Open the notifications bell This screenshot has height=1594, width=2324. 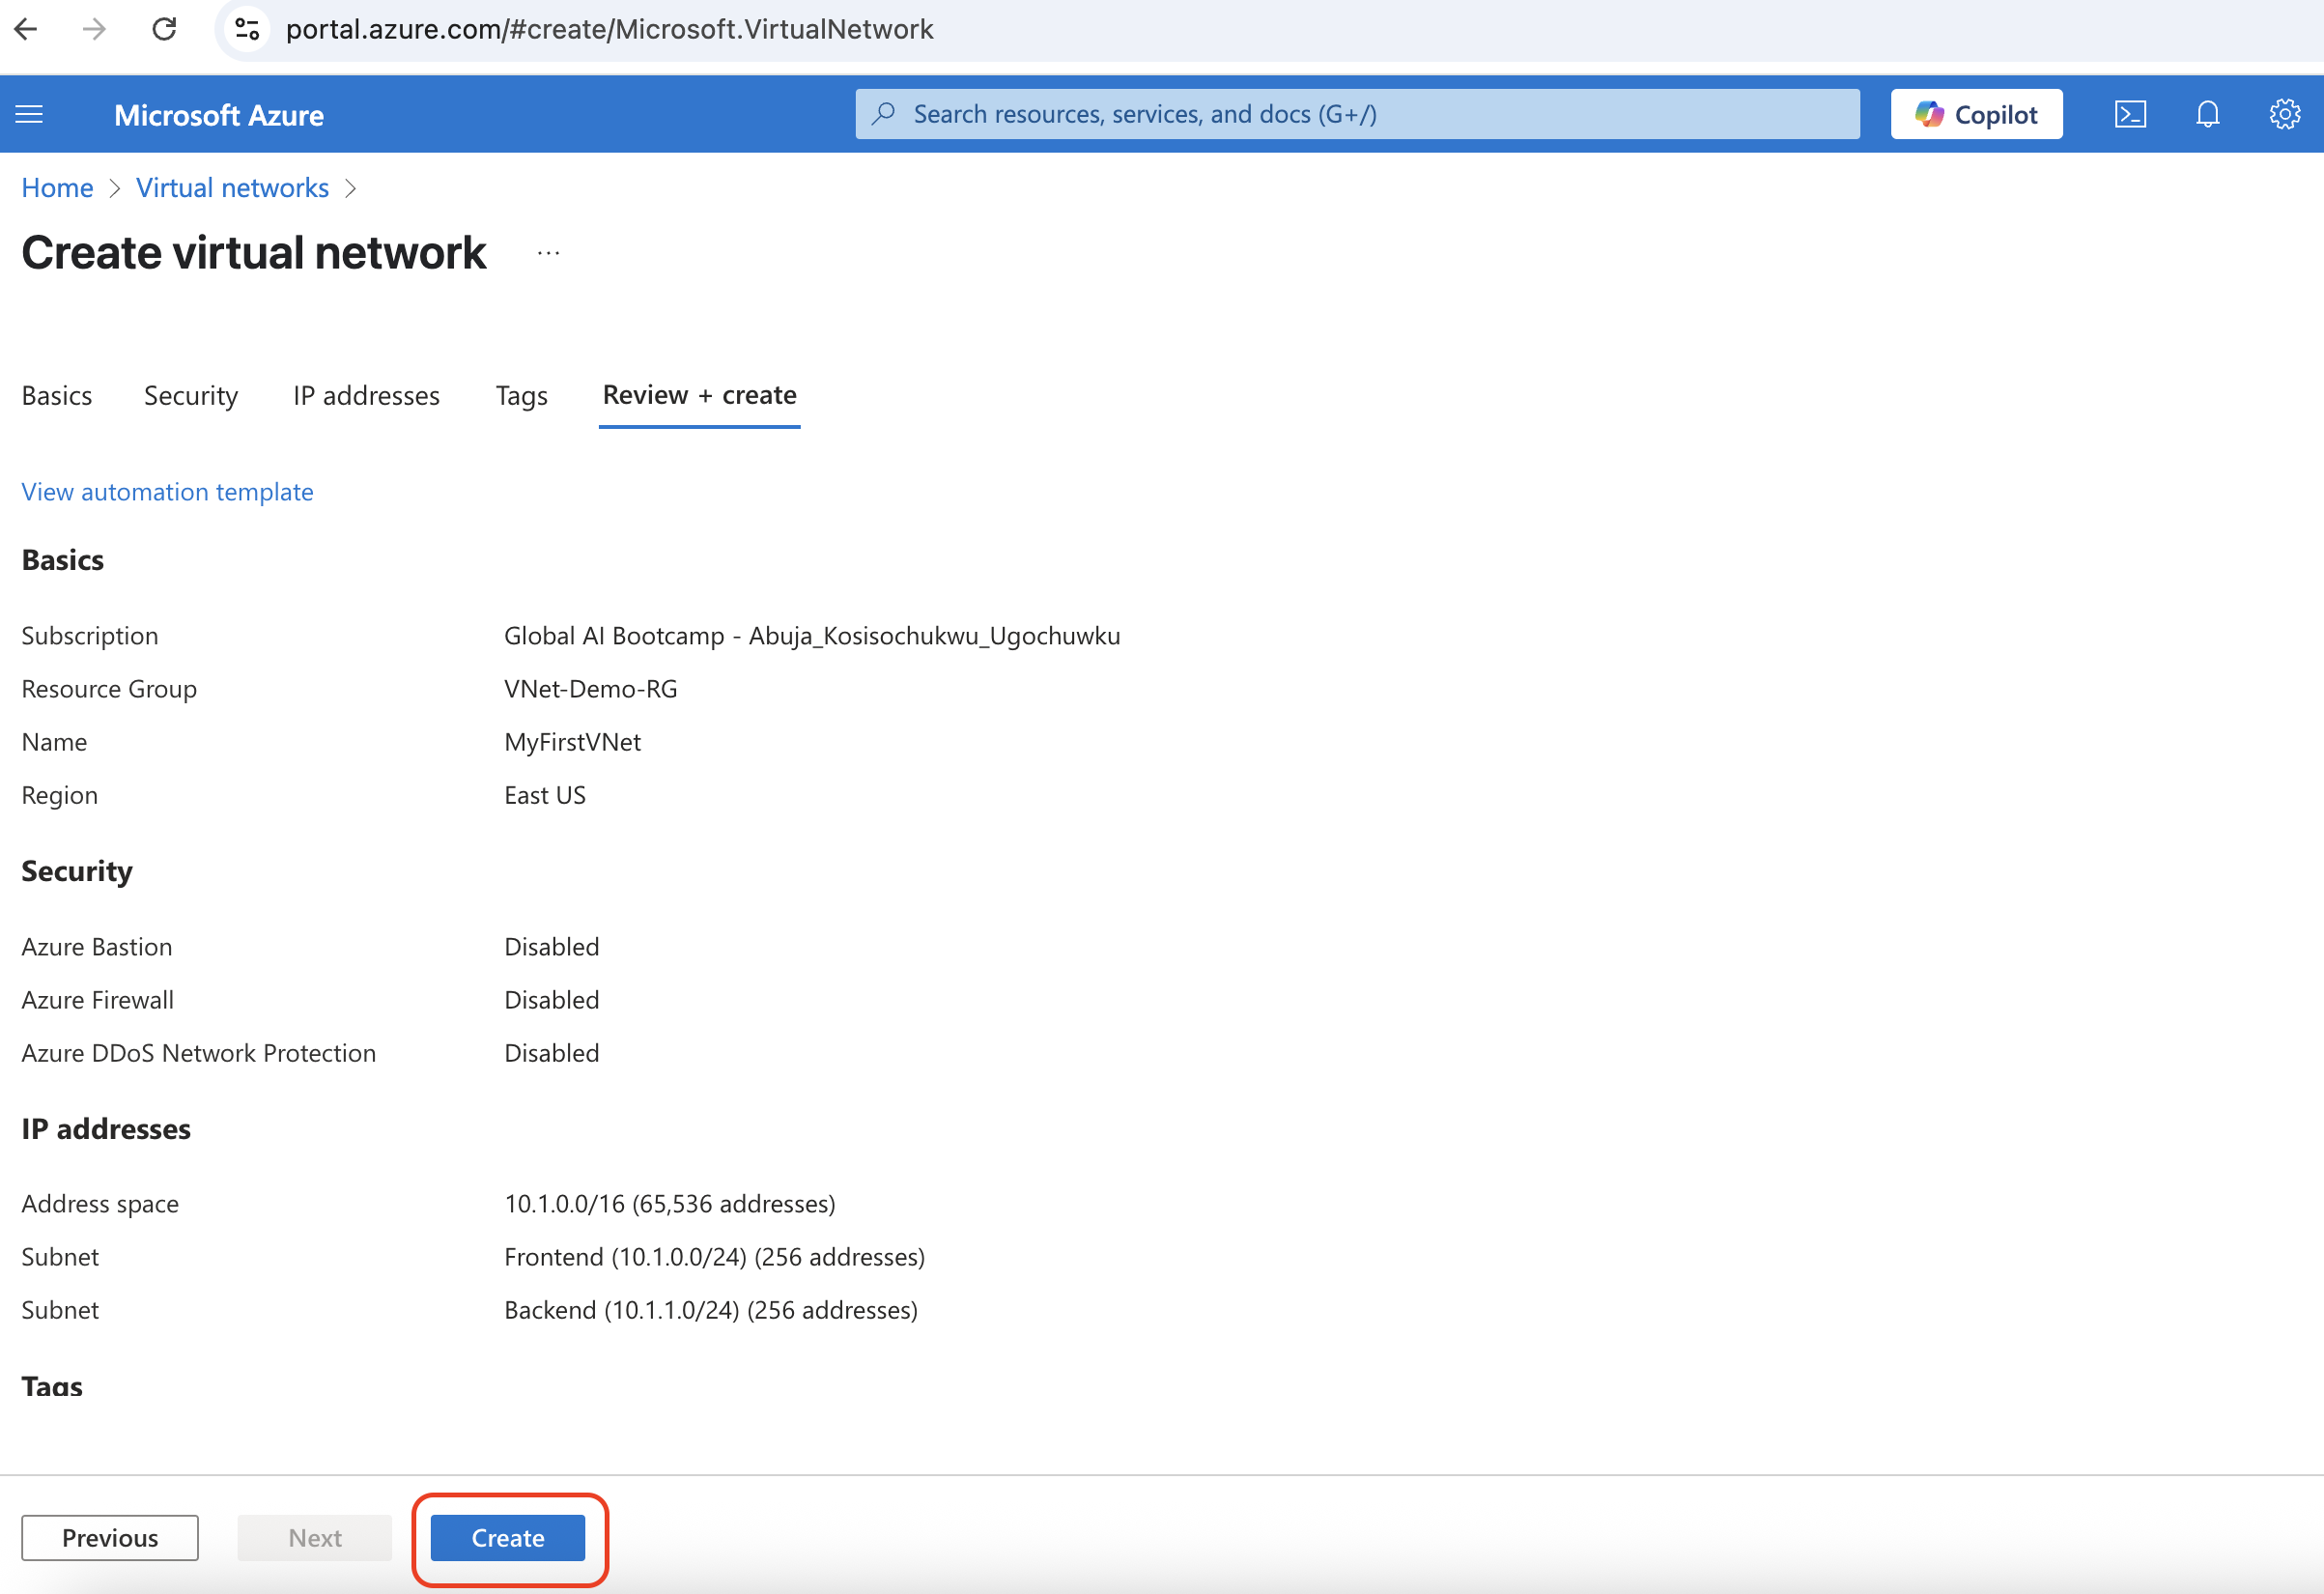coord(2208,114)
